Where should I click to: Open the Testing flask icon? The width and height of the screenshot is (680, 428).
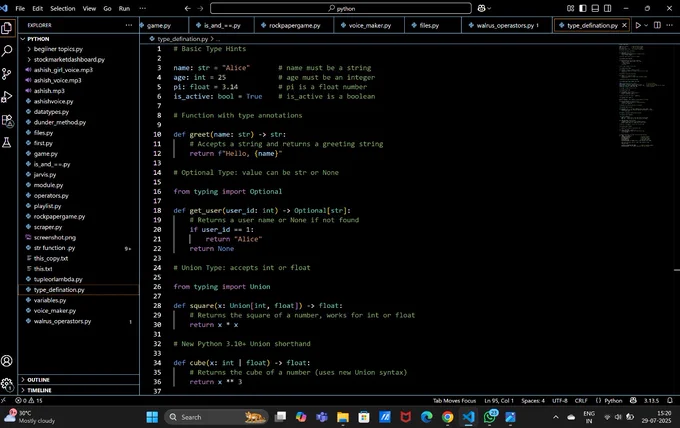coord(7,142)
